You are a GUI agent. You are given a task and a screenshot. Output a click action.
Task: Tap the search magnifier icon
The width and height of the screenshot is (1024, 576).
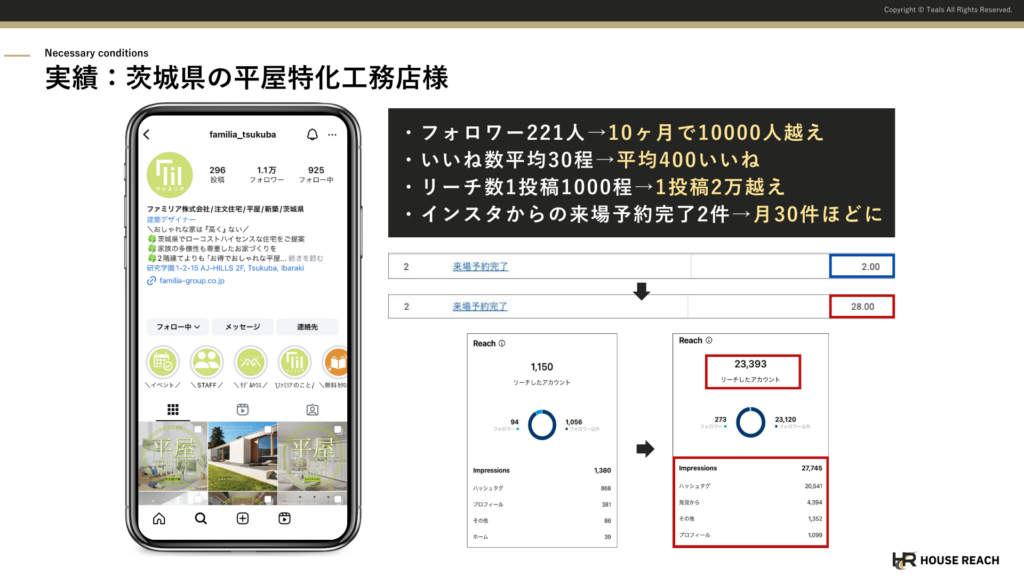click(x=200, y=519)
